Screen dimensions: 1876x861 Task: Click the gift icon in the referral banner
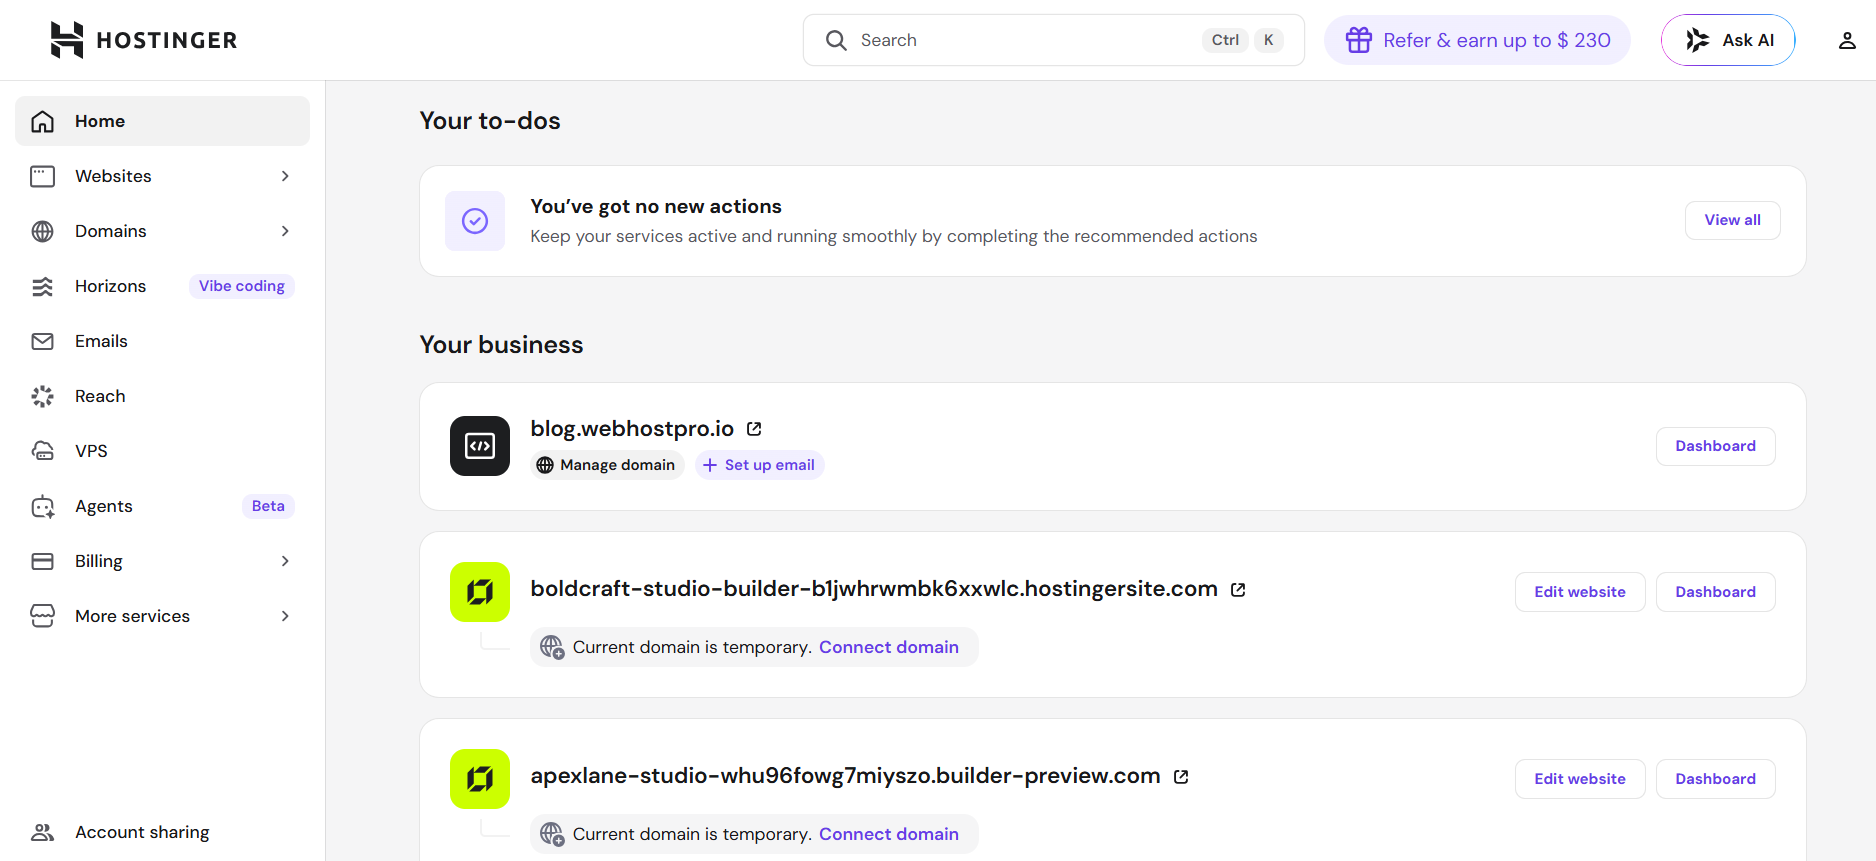1359,40
